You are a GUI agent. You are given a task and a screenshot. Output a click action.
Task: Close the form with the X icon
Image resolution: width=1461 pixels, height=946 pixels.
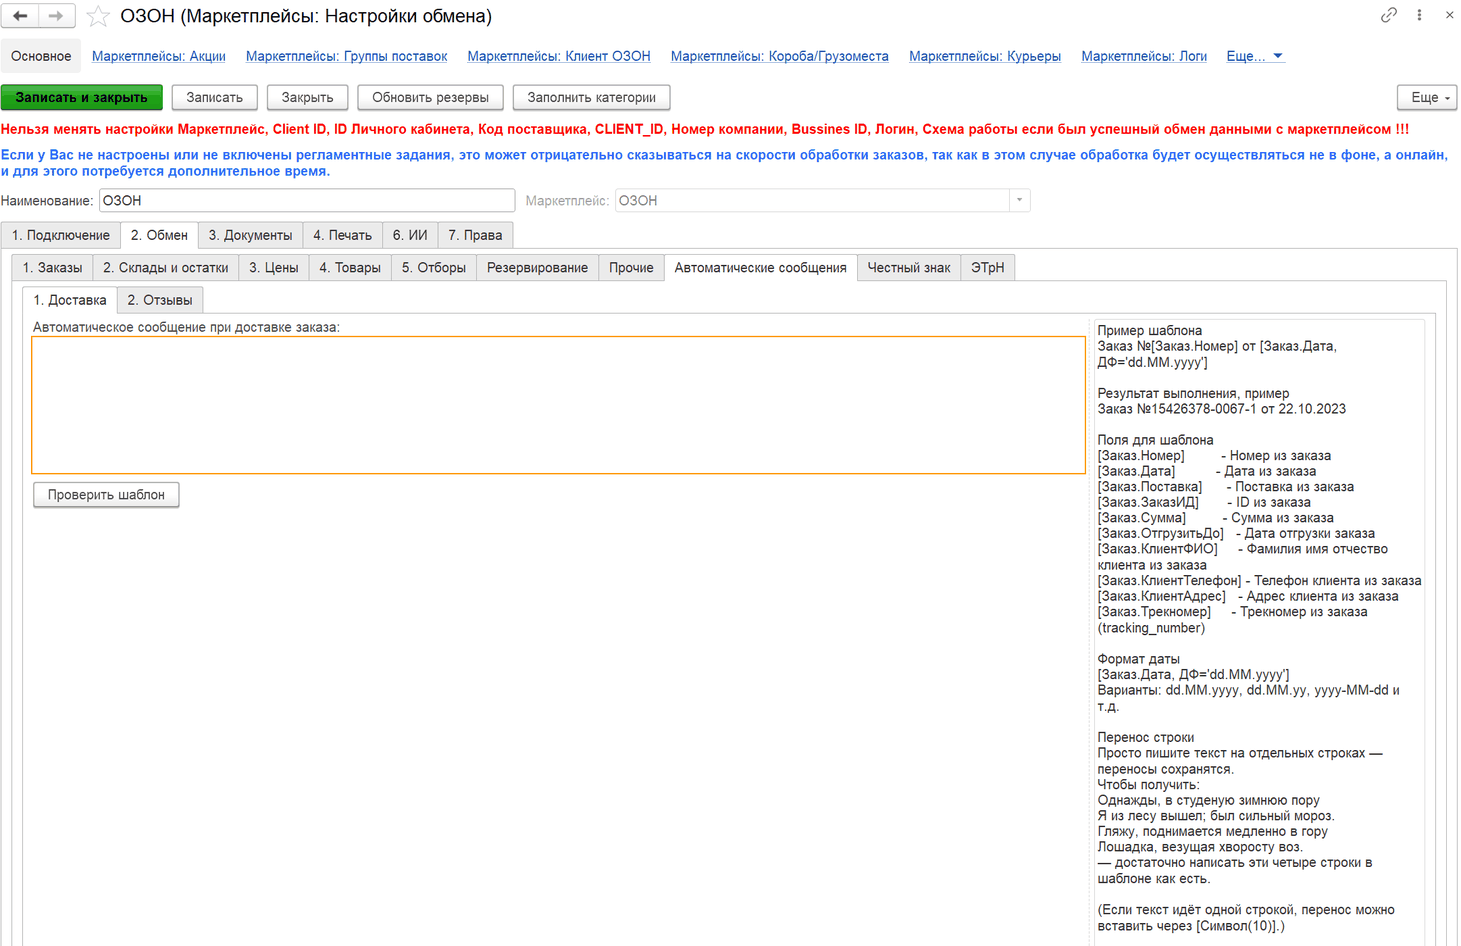pos(1449,15)
